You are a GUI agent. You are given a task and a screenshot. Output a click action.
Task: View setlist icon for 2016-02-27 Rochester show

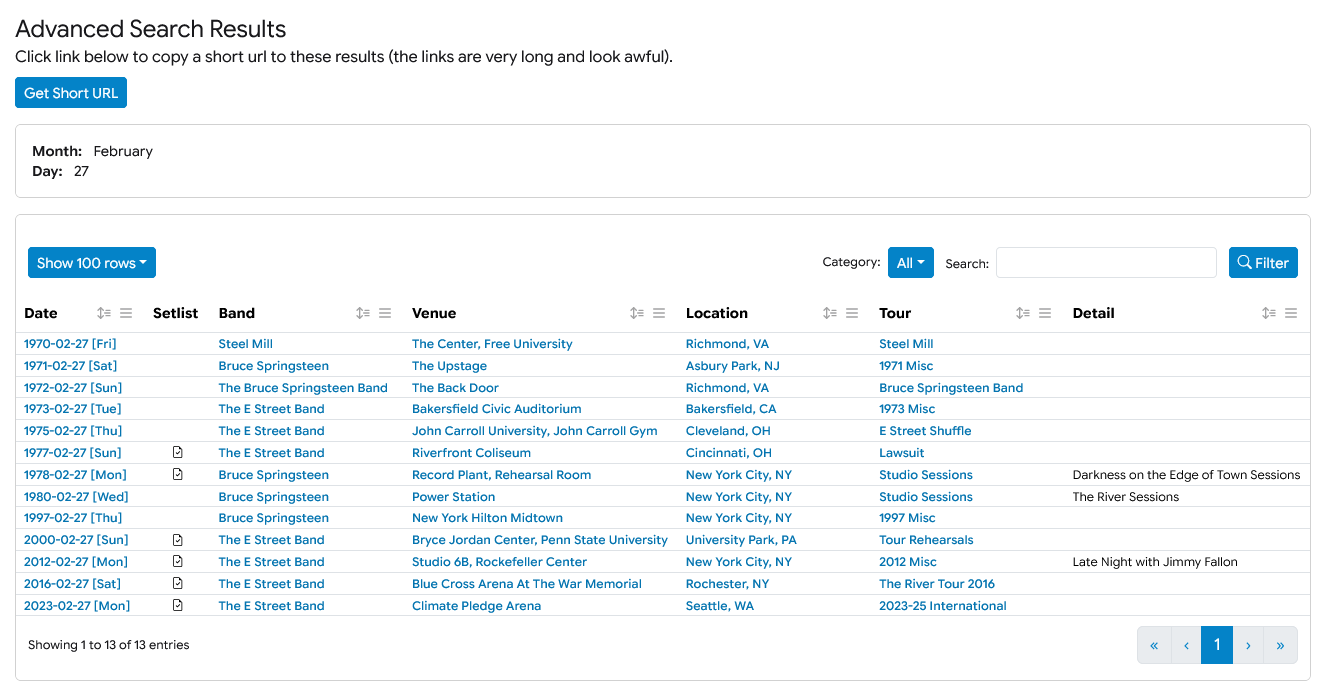pos(178,584)
